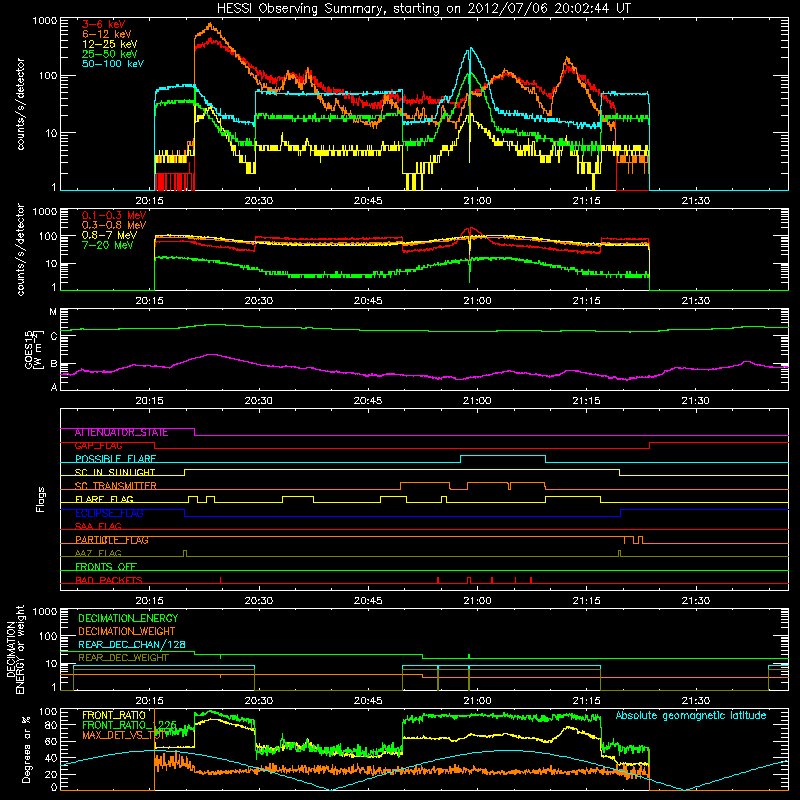
Task: Select the GAP_FLAG label
Action: [98, 446]
